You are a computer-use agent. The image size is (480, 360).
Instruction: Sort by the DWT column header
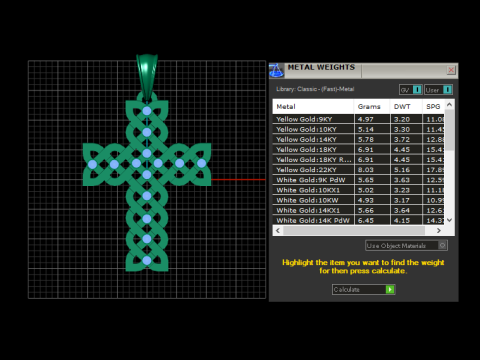pos(406,107)
